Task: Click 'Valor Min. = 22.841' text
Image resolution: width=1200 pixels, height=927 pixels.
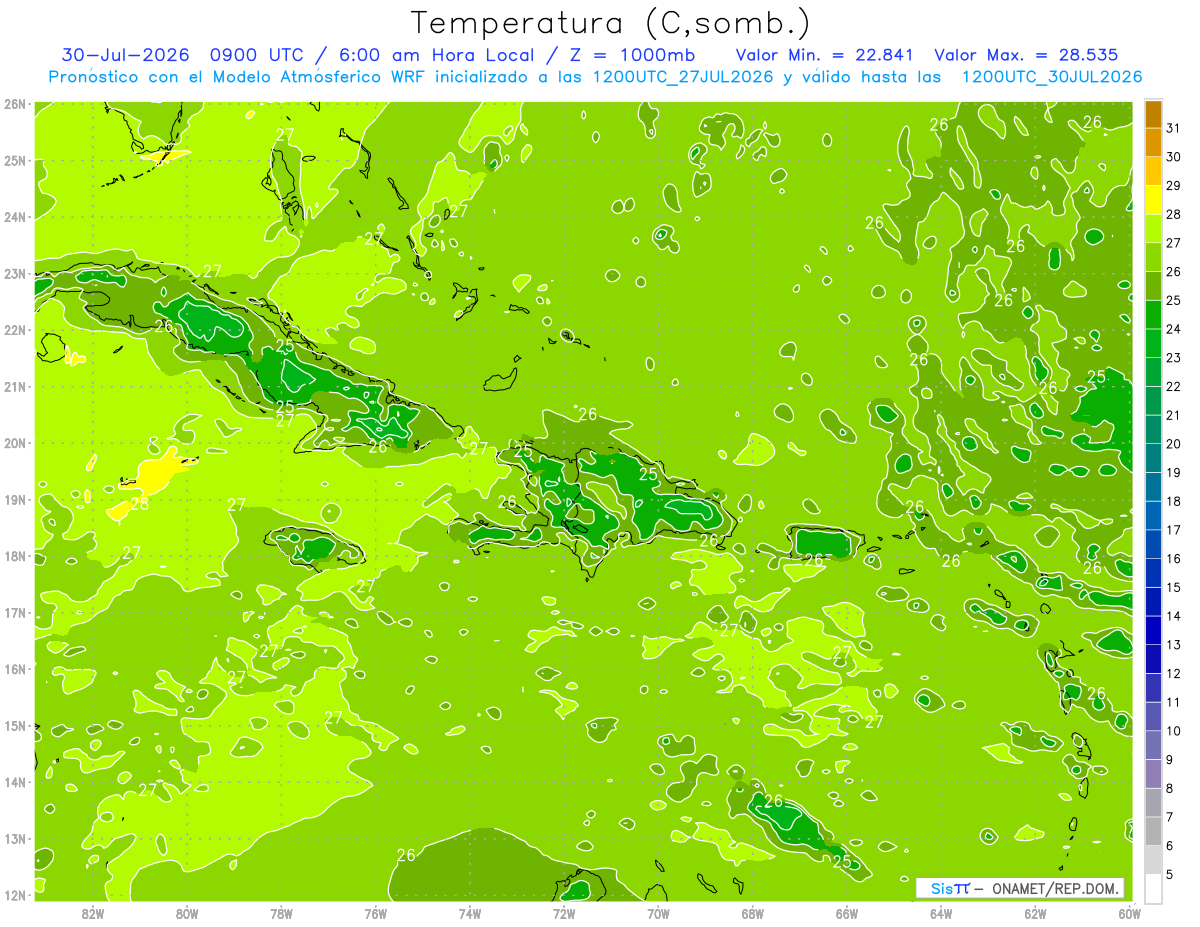Action: pyautogui.click(x=826, y=55)
